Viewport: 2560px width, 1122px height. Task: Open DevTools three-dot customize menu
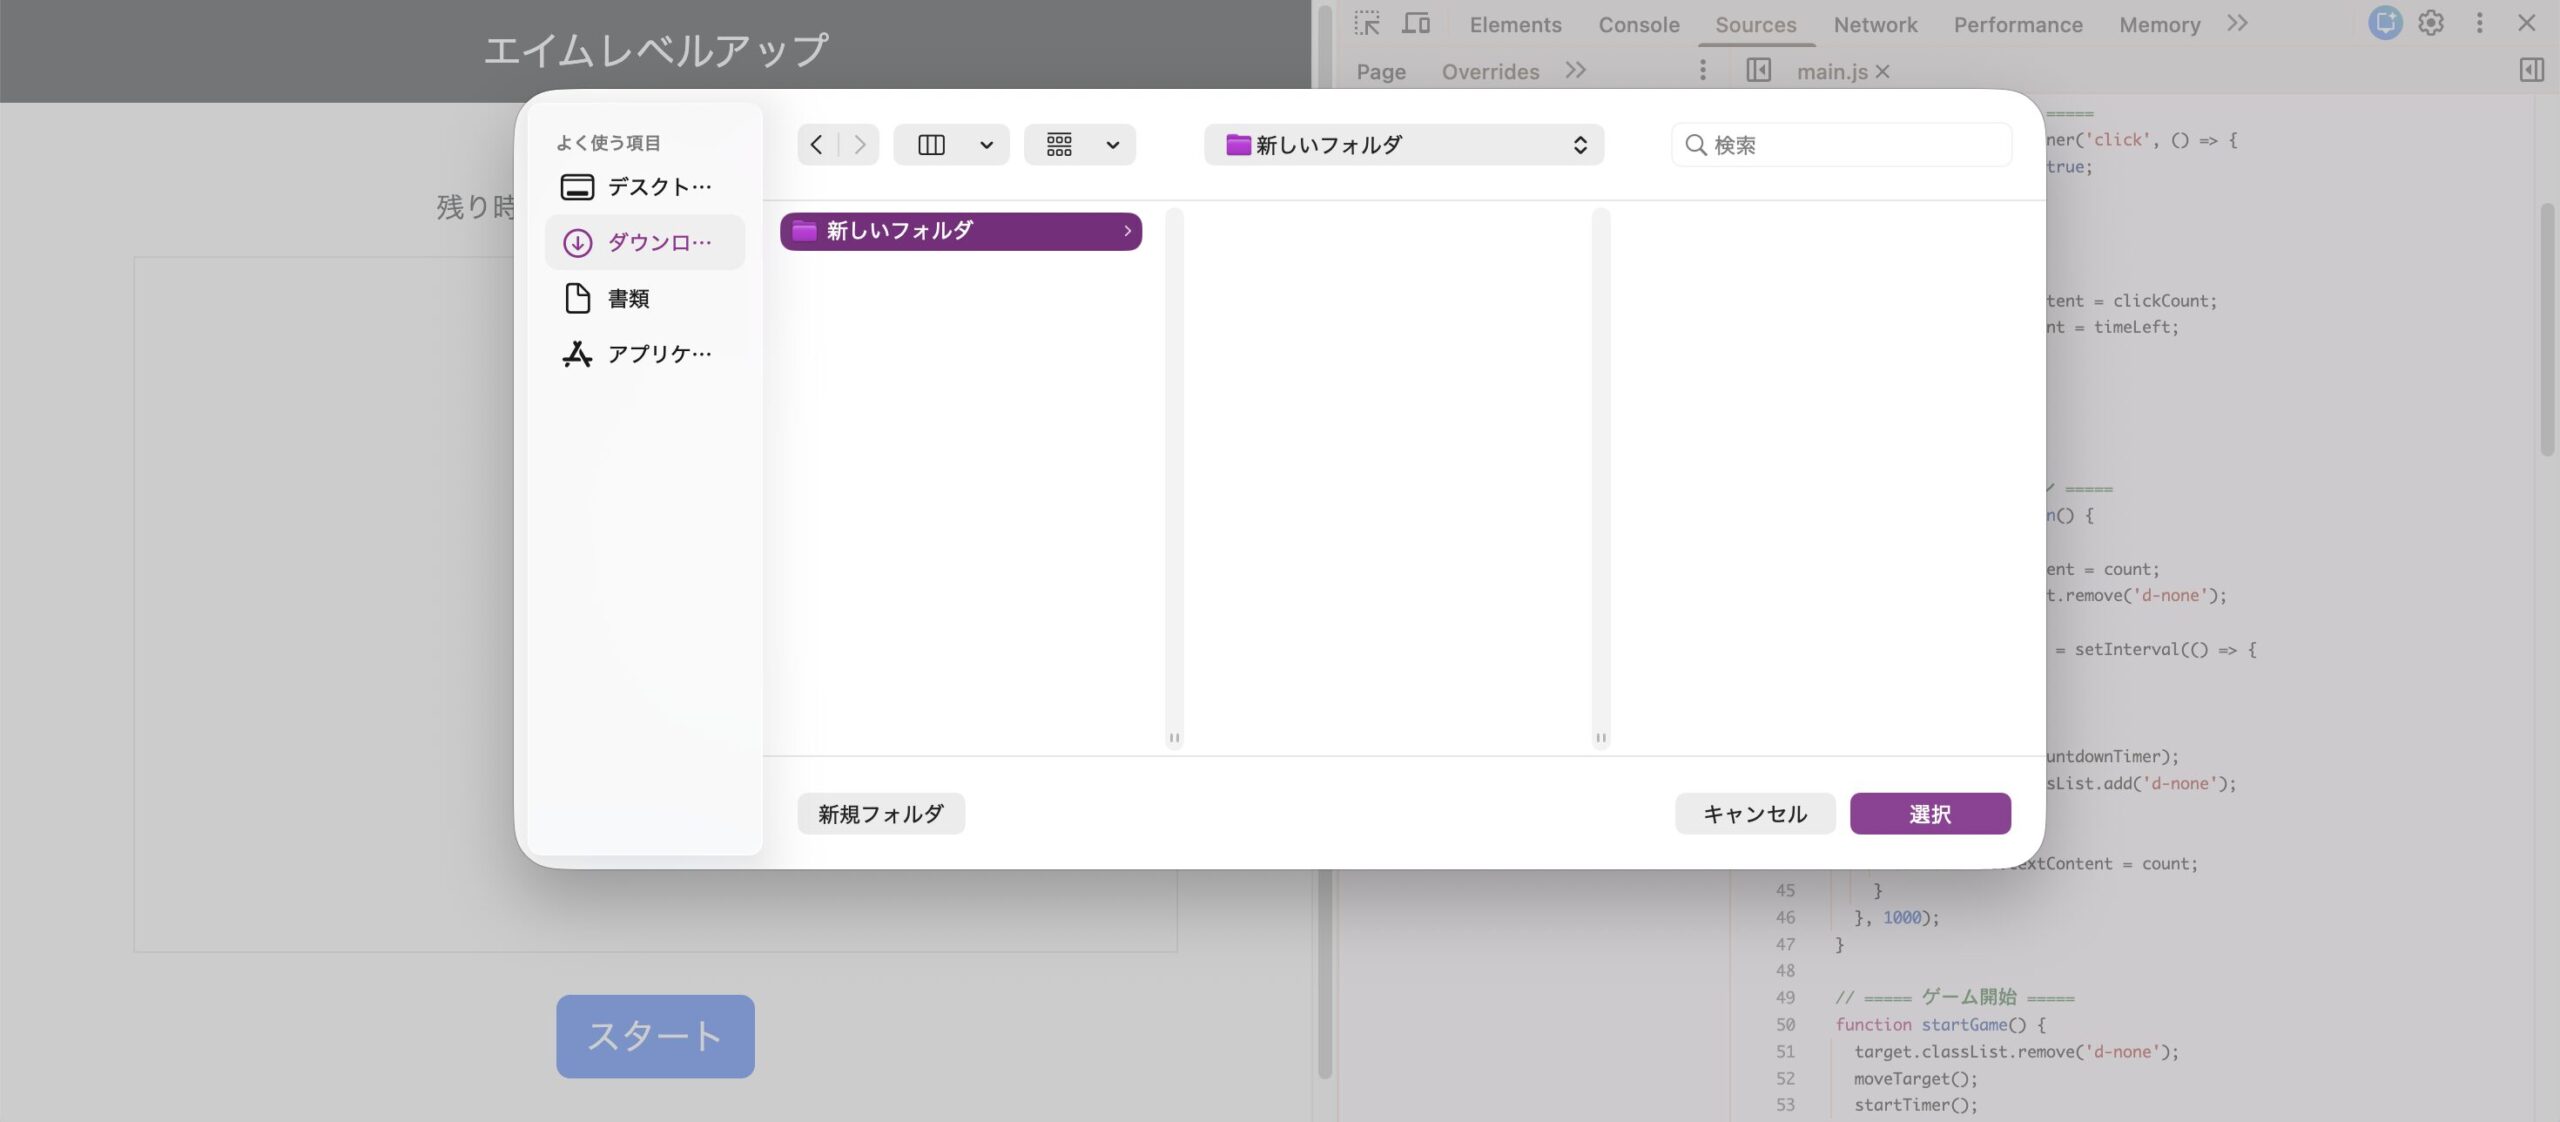[x=2479, y=23]
